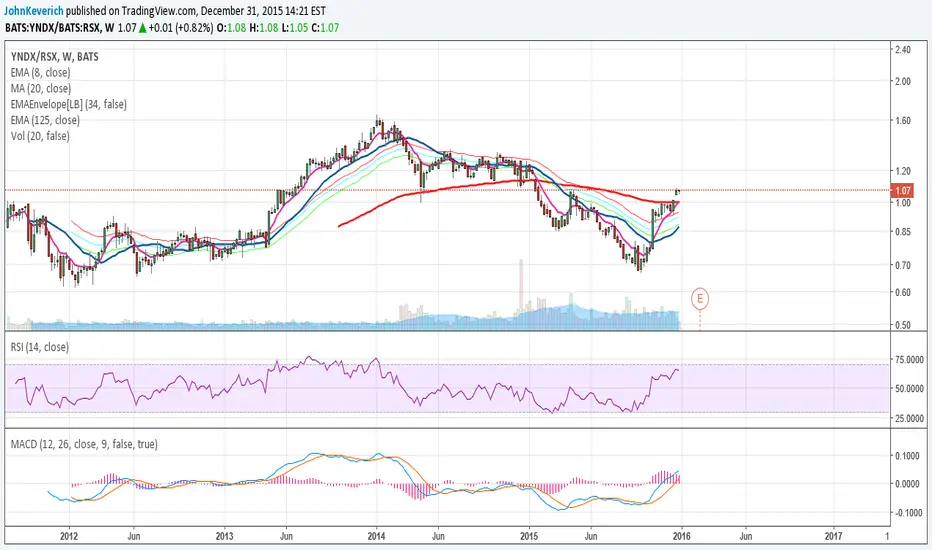Click the 0.0000 MACD axis label
The height and width of the screenshot is (550, 932).
[908, 484]
